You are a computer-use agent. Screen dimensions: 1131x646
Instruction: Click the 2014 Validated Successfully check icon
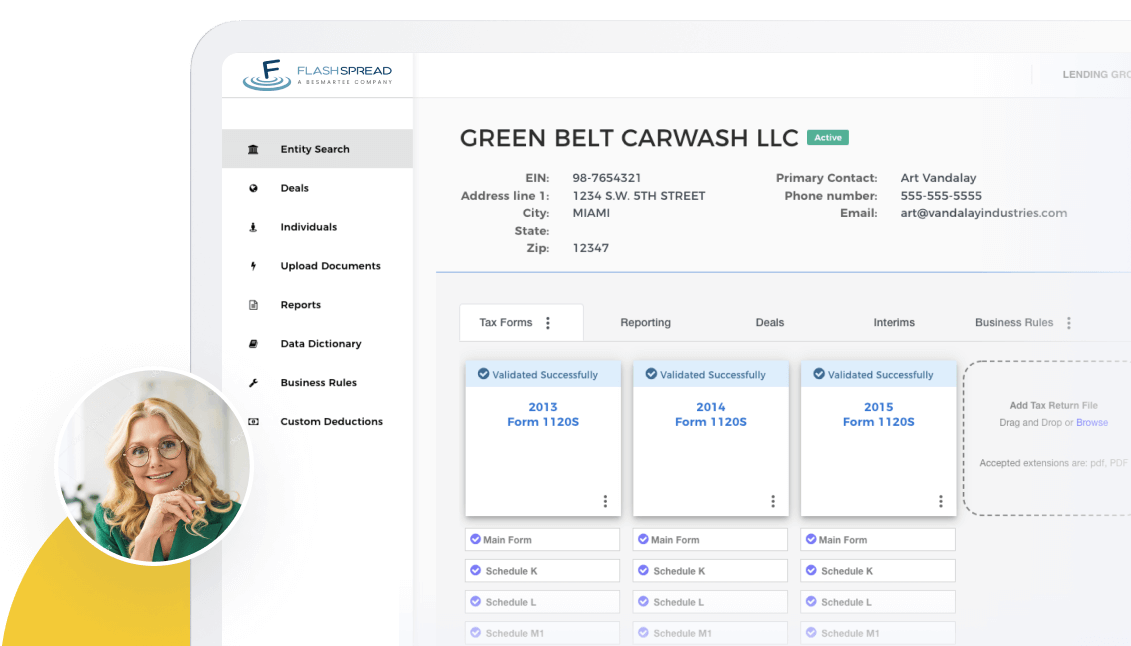pyautogui.click(x=651, y=374)
